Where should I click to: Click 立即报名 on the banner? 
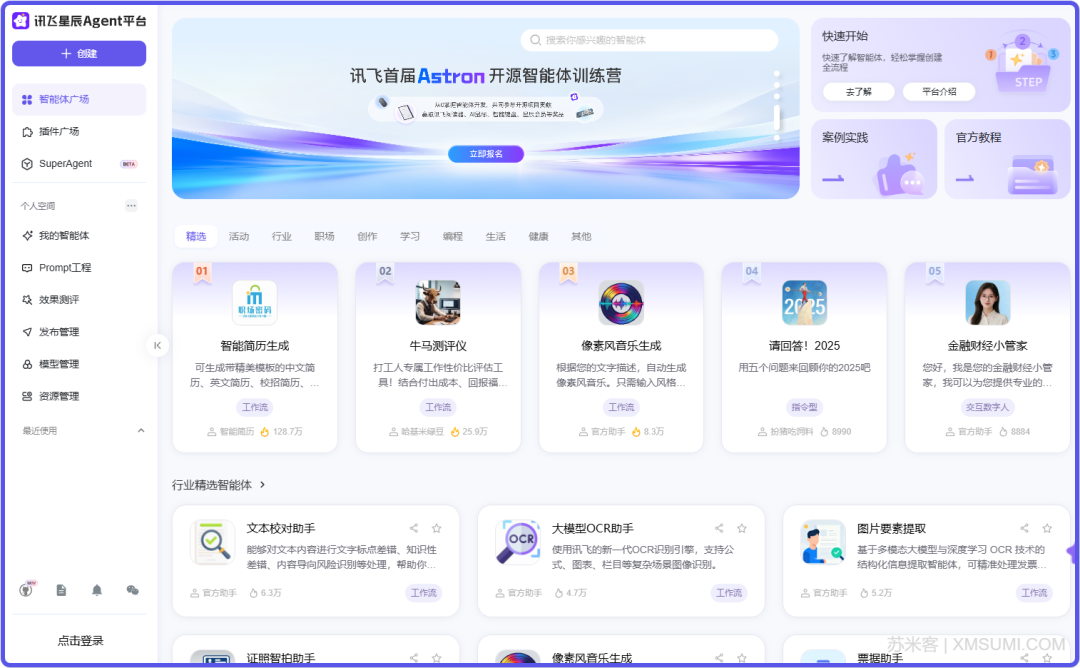[x=486, y=154]
